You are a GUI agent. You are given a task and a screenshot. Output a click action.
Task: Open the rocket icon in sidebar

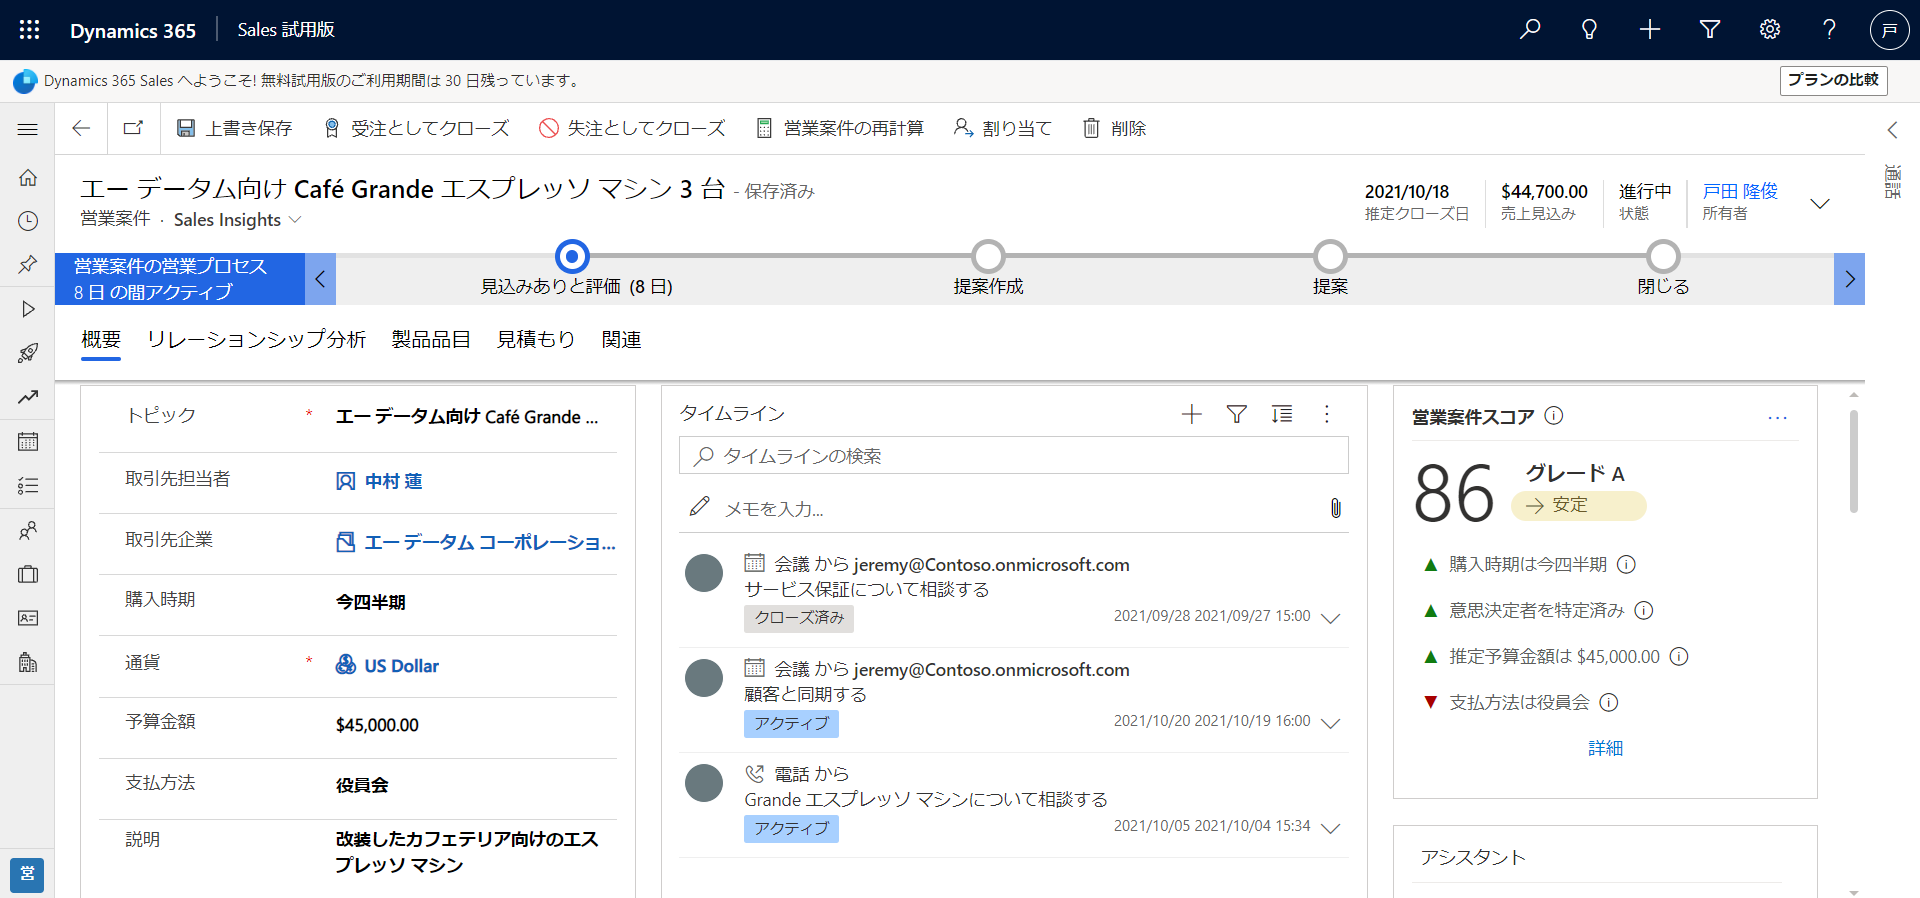28,353
